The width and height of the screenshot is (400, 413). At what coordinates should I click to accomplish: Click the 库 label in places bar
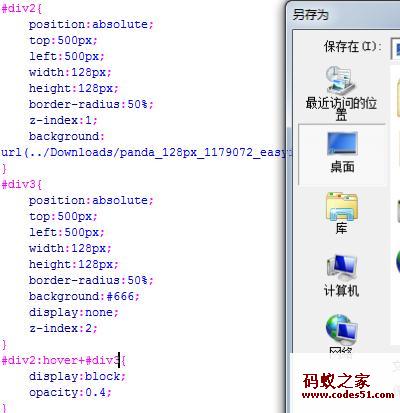341,228
